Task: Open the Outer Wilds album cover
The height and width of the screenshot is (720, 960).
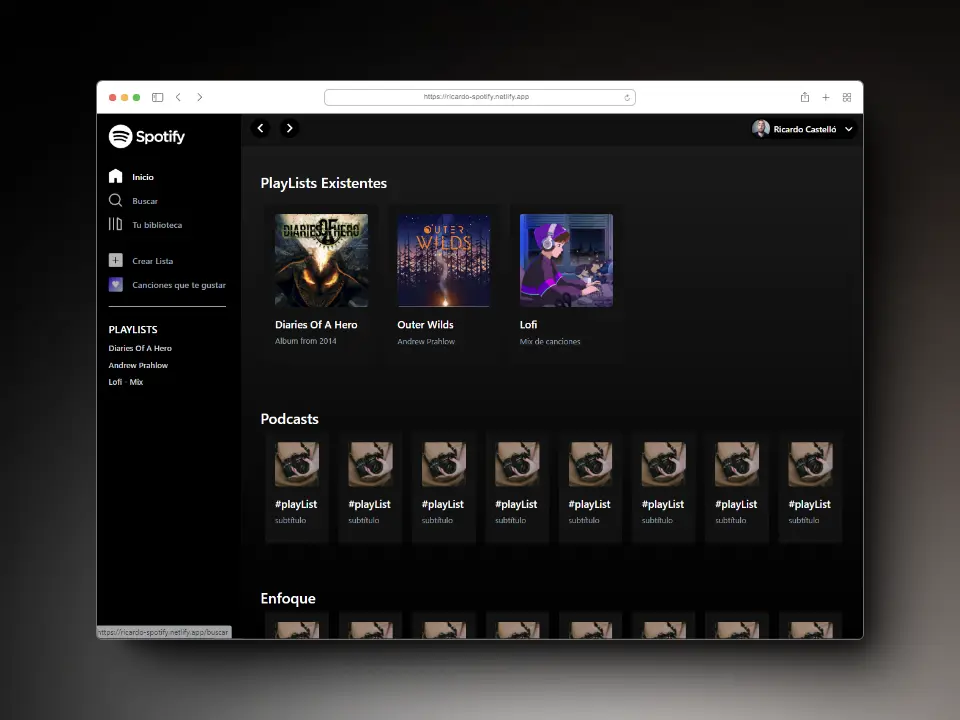Action: 443,259
